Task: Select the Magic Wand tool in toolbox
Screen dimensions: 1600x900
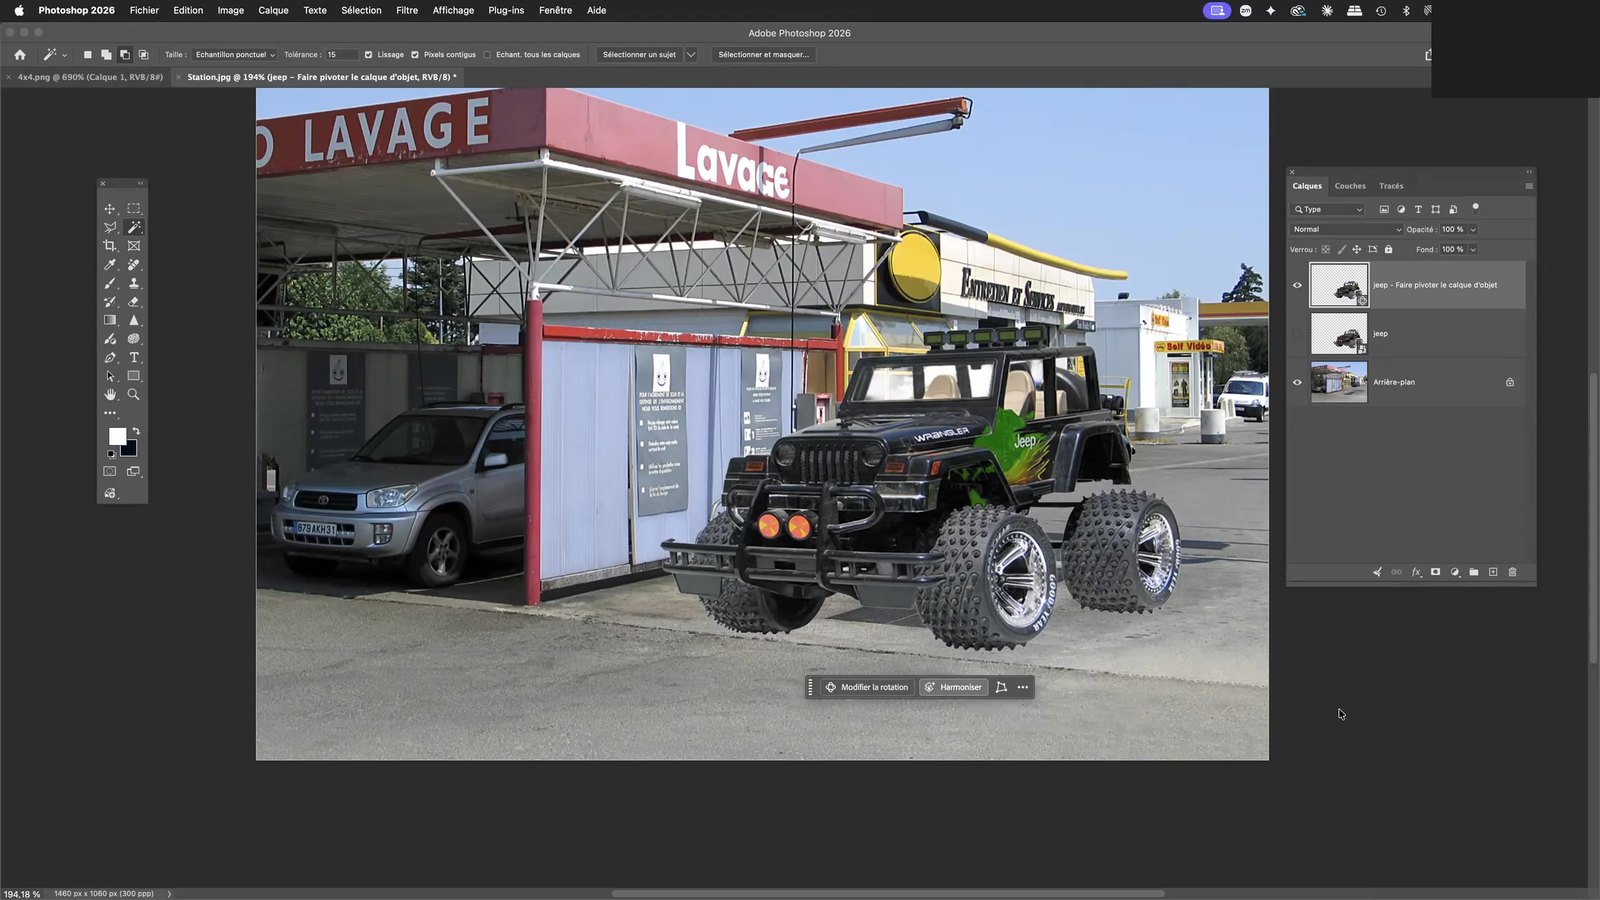Action: pos(134,227)
